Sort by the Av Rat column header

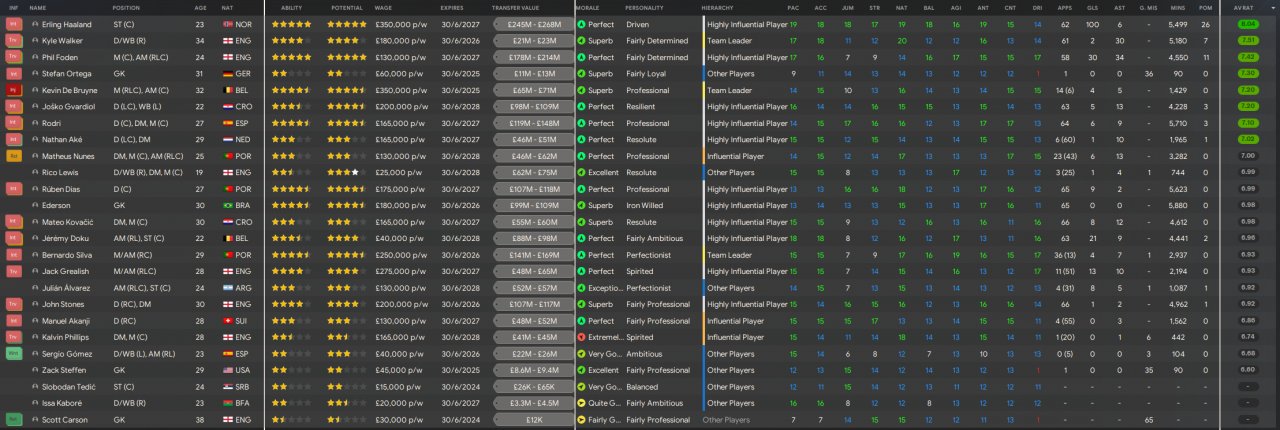pyautogui.click(x=1247, y=7)
